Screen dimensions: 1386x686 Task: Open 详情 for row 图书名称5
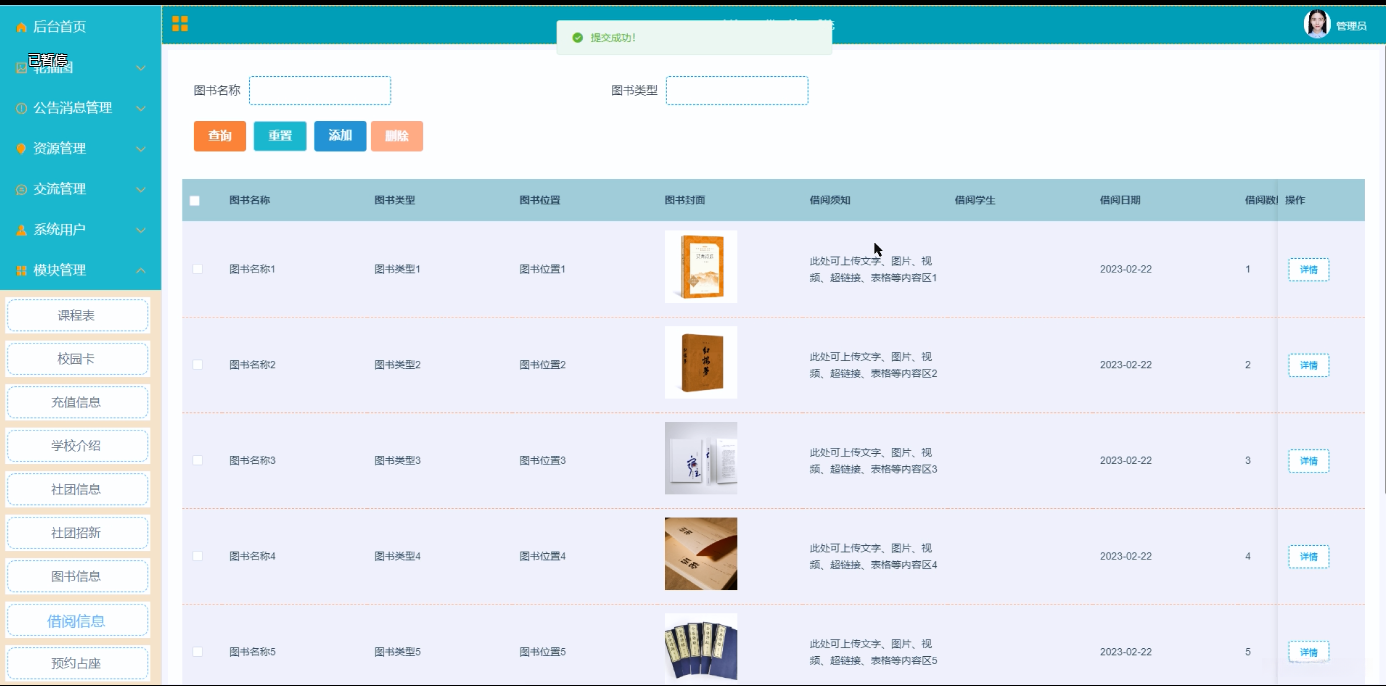[x=1308, y=653]
